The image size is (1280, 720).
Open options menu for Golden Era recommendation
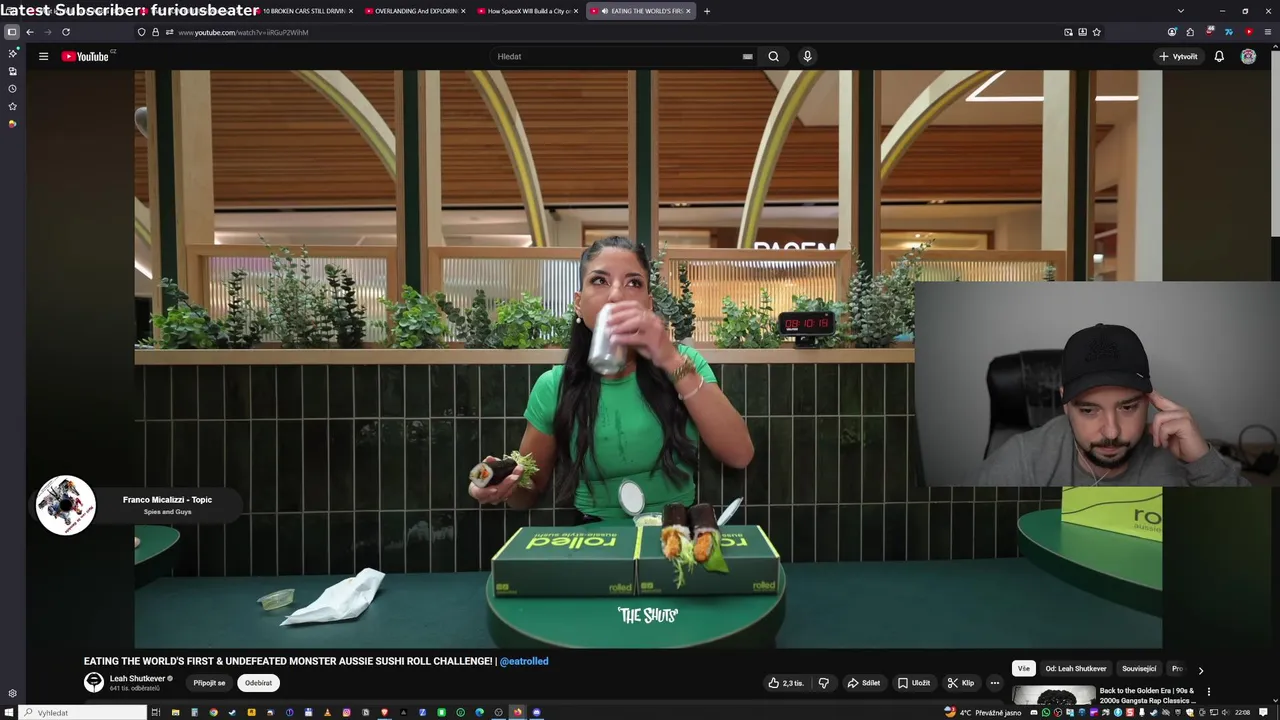1208,691
